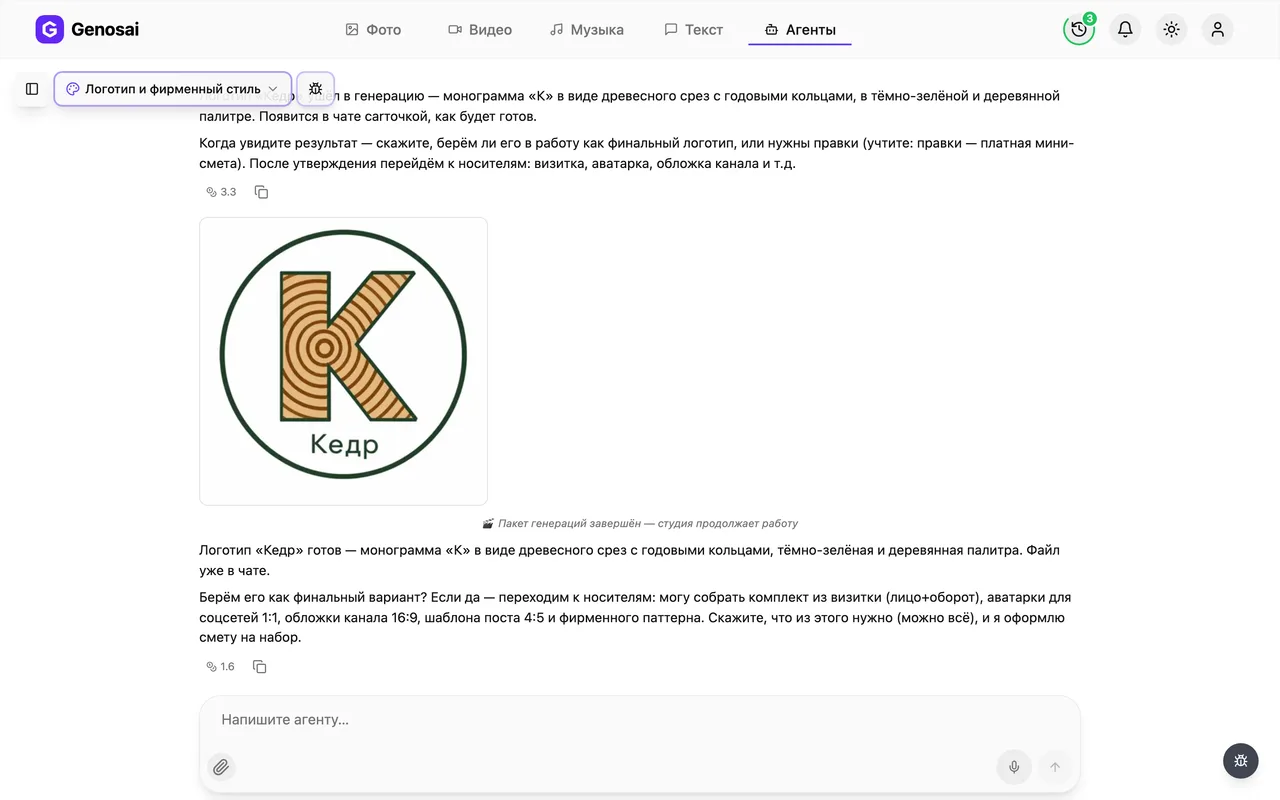Click the Genosai brand name text
The image size is (1280, 800).
pyautogui.click(x=105, y=29)
